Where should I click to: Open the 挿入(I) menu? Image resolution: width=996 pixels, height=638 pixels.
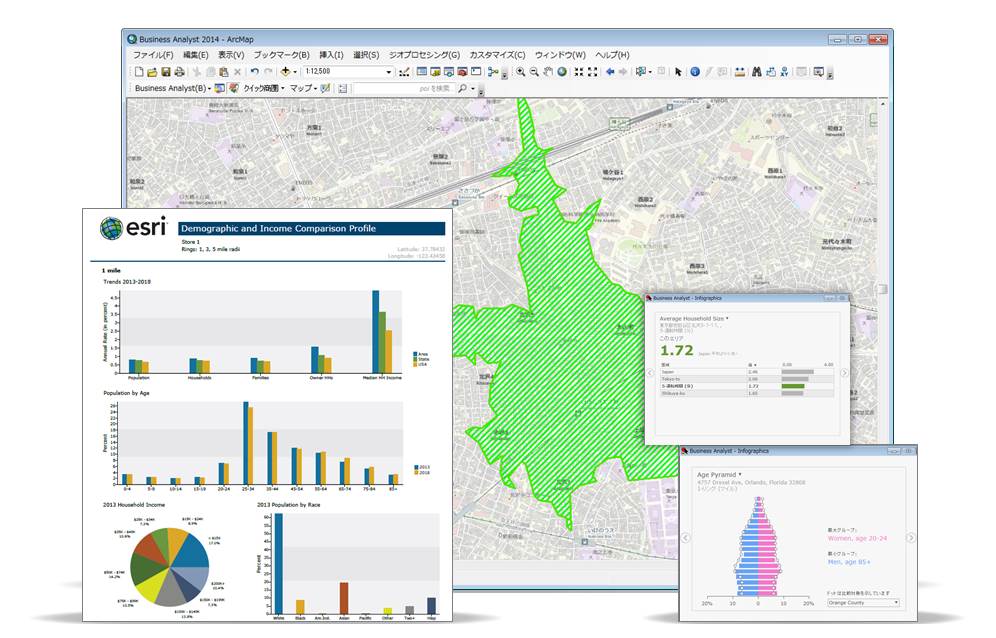click(331, 55)
